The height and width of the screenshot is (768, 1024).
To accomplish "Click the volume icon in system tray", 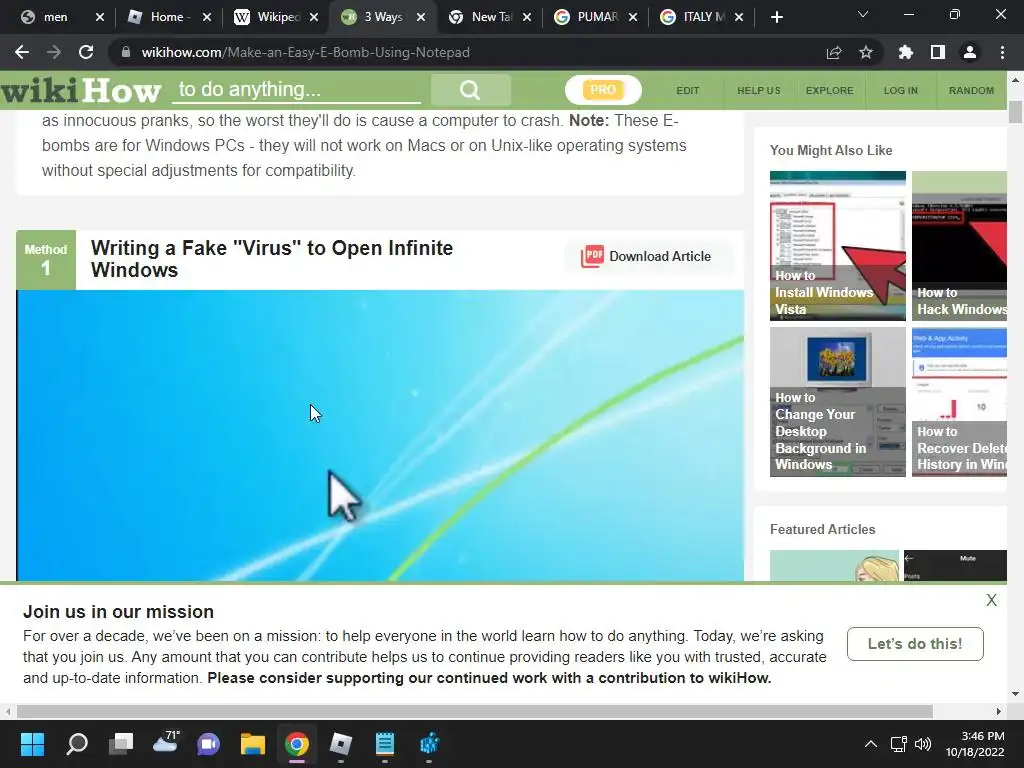I will coord(923,744).
